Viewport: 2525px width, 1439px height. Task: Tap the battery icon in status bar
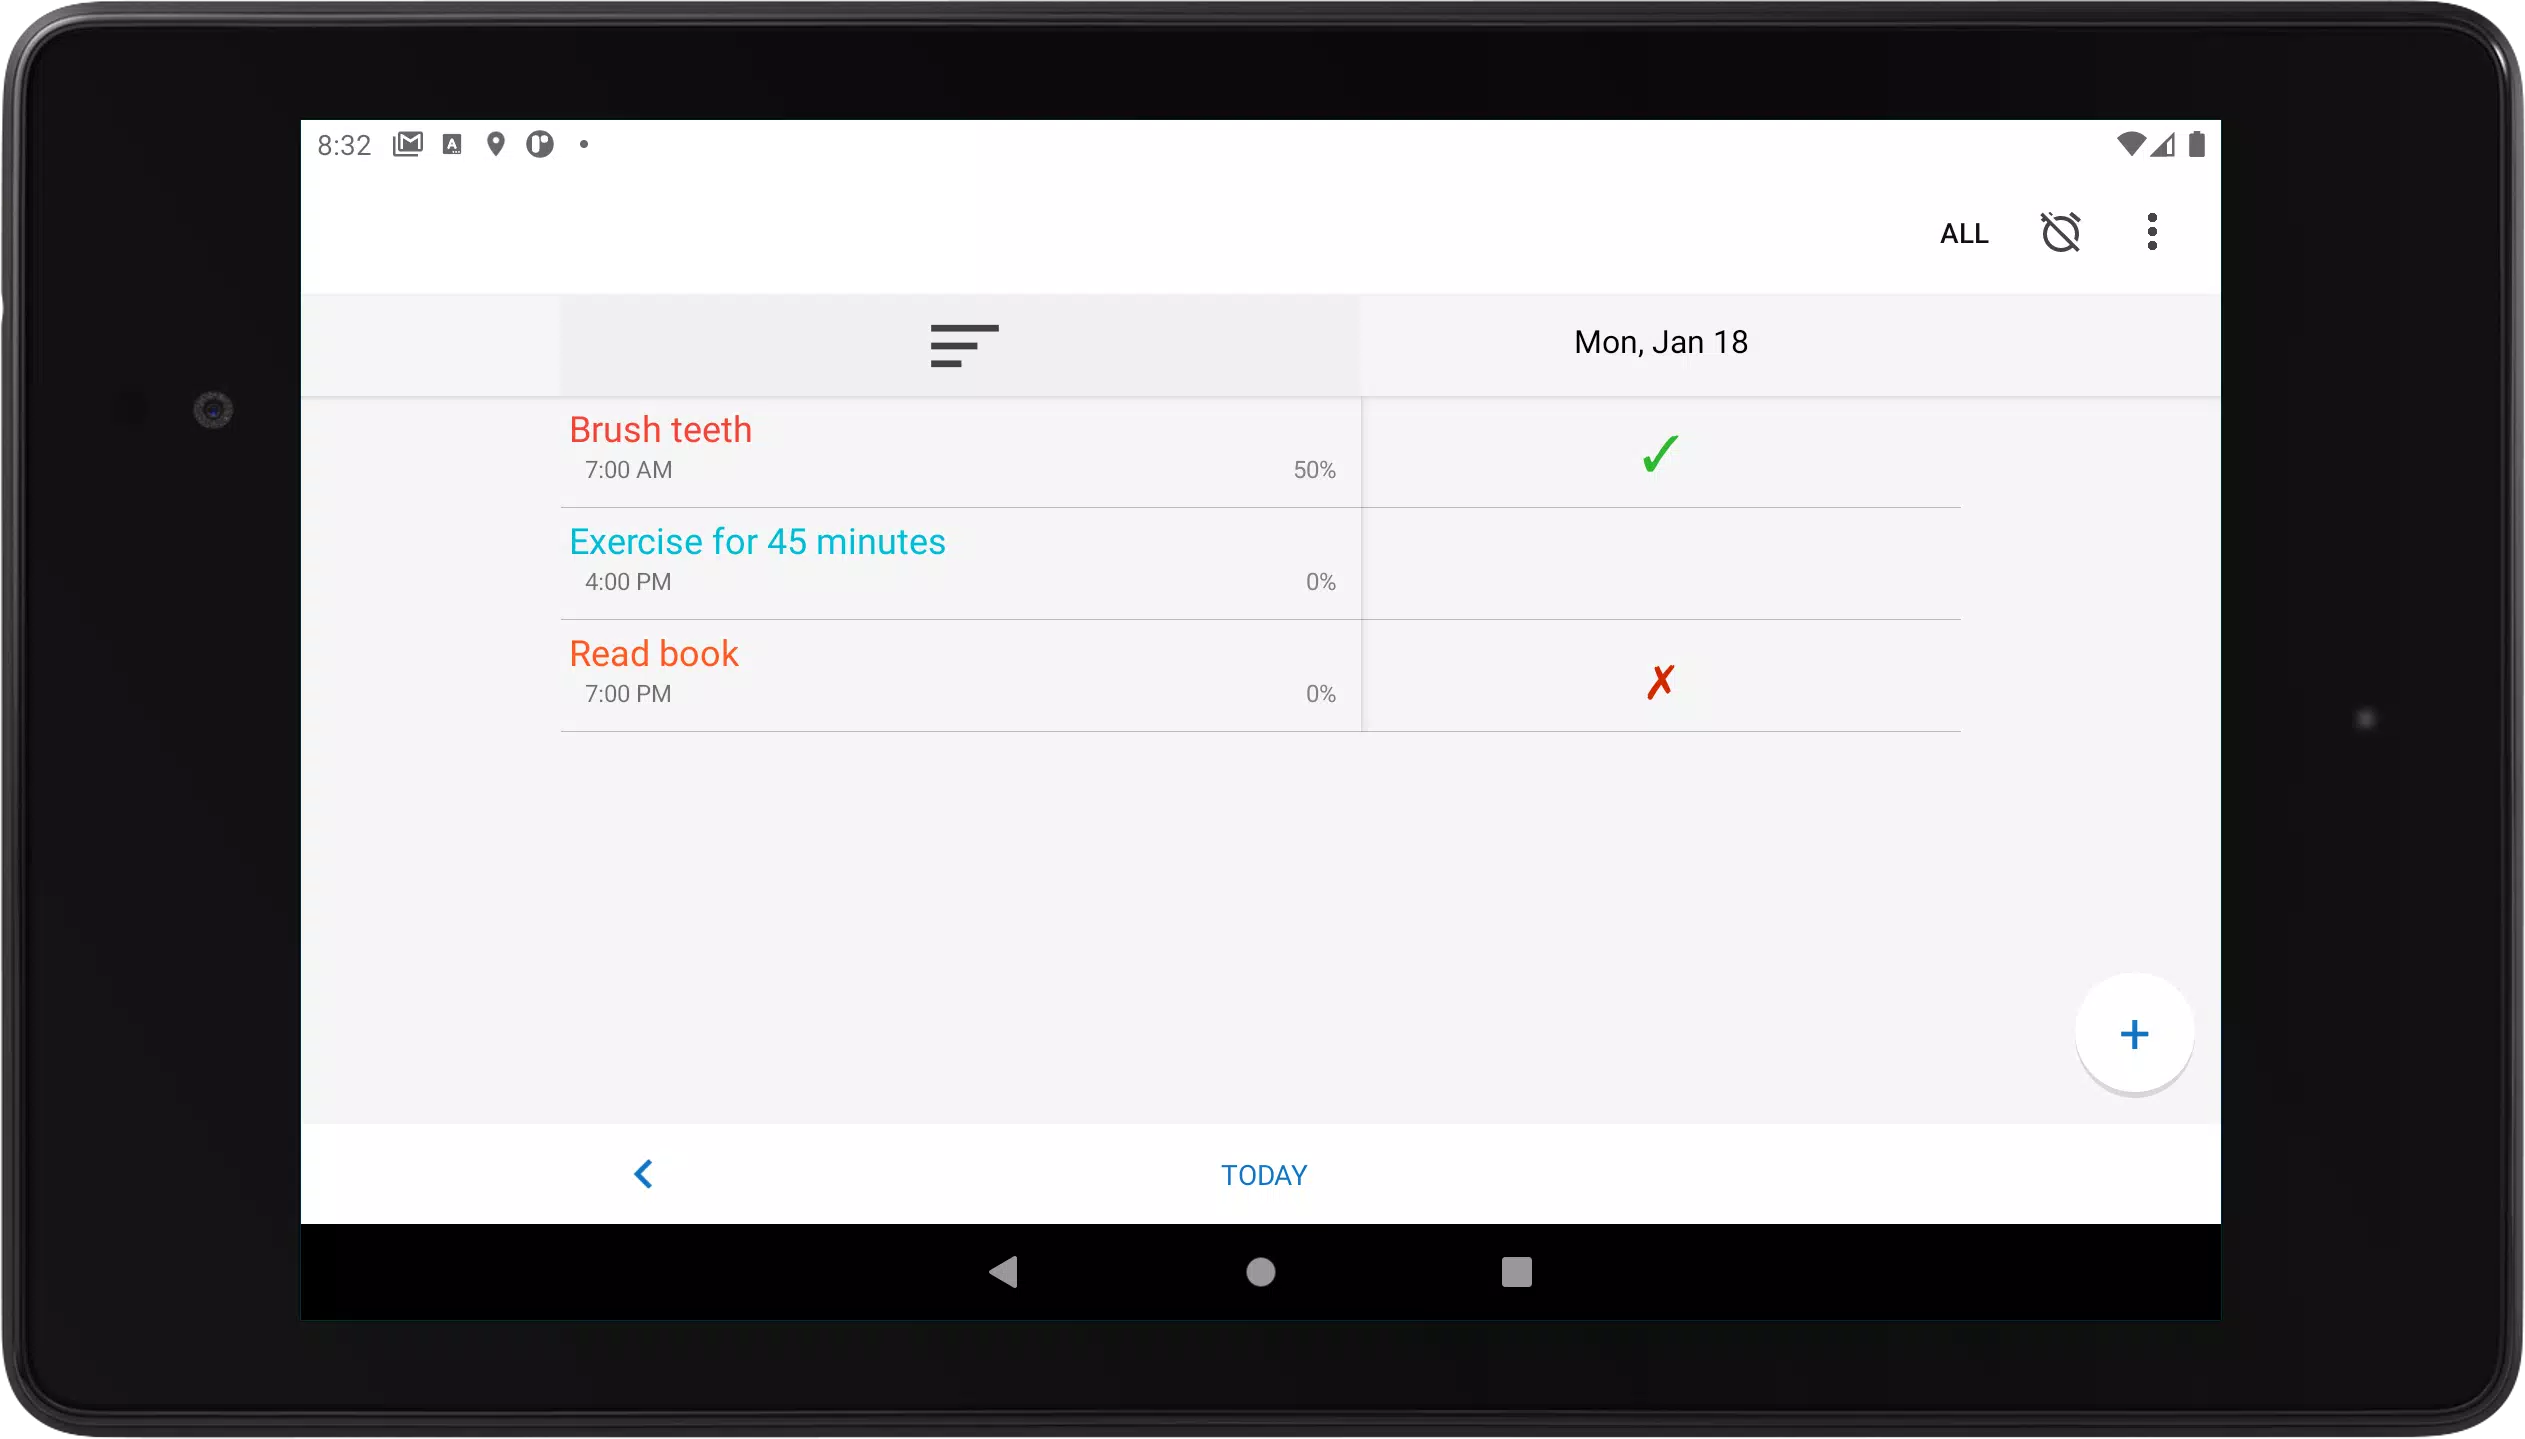(x=2196, y=144)
